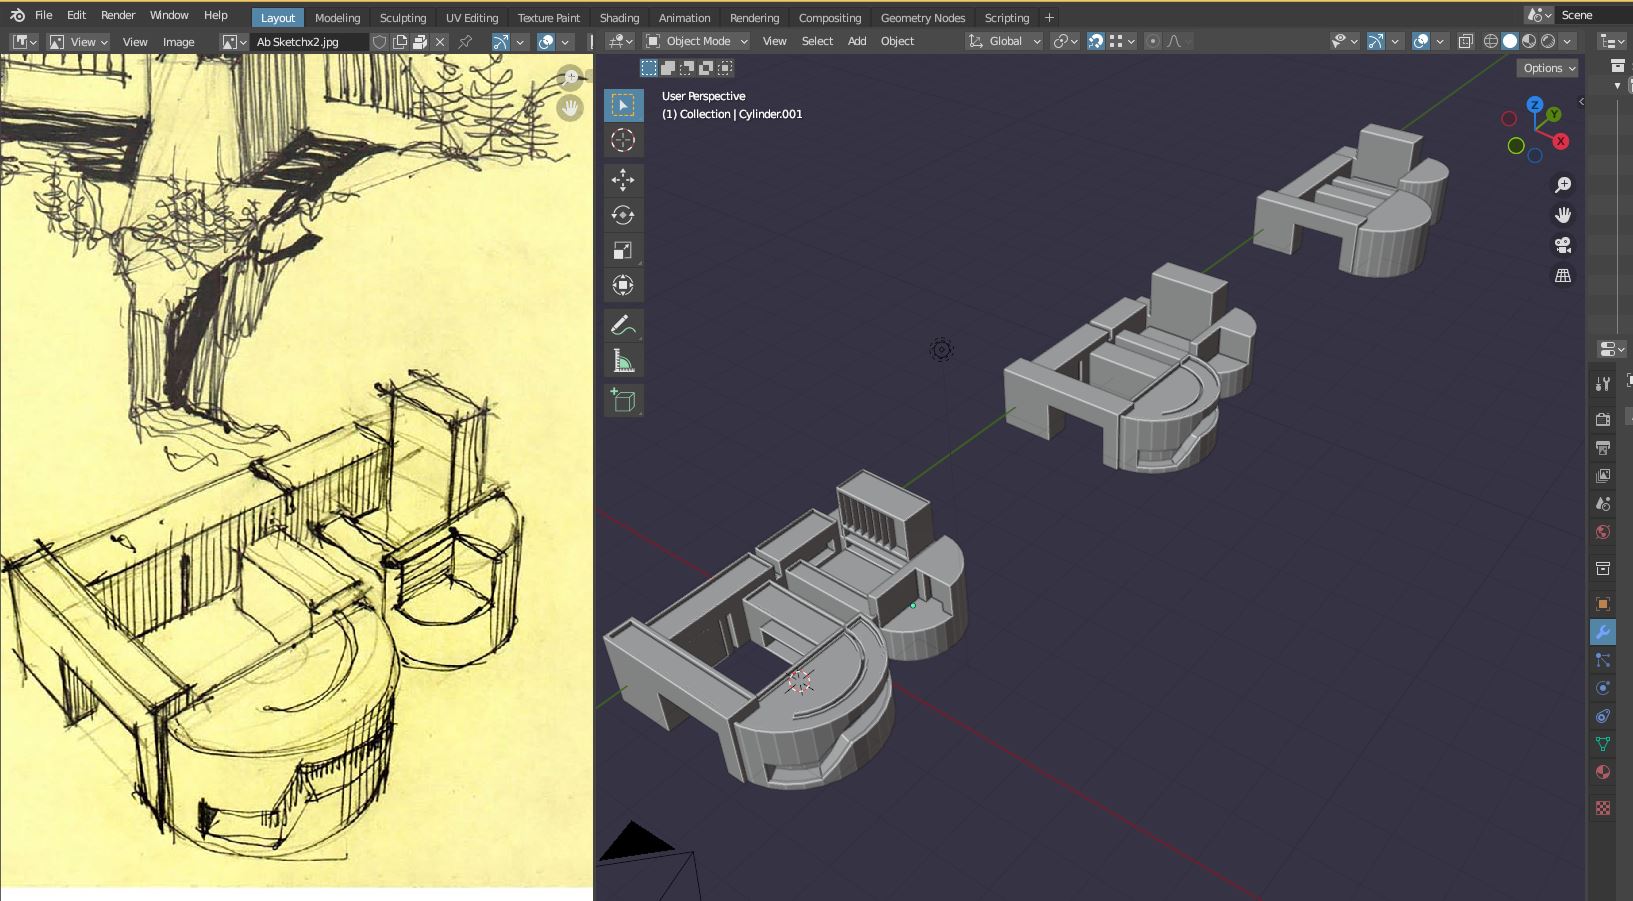1633x901 pixels.
Task: Open the Edit menu
Action: 77,15
